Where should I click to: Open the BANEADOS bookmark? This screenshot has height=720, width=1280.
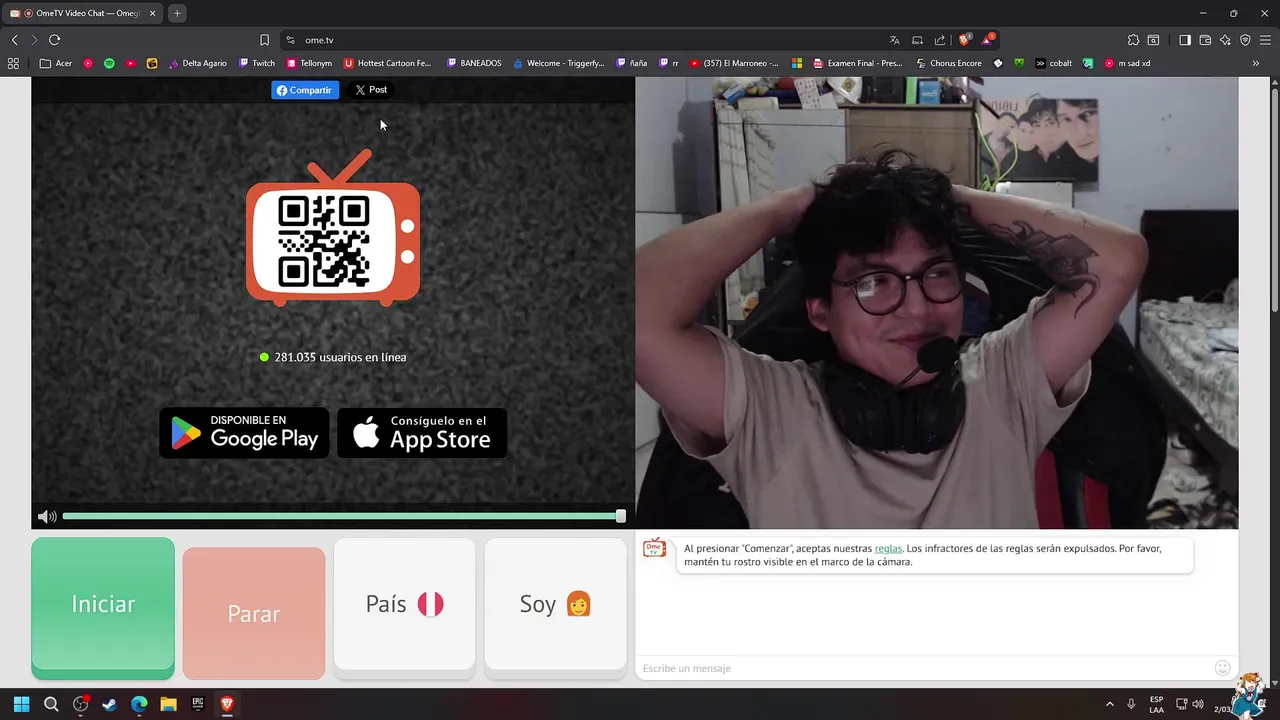474,63
